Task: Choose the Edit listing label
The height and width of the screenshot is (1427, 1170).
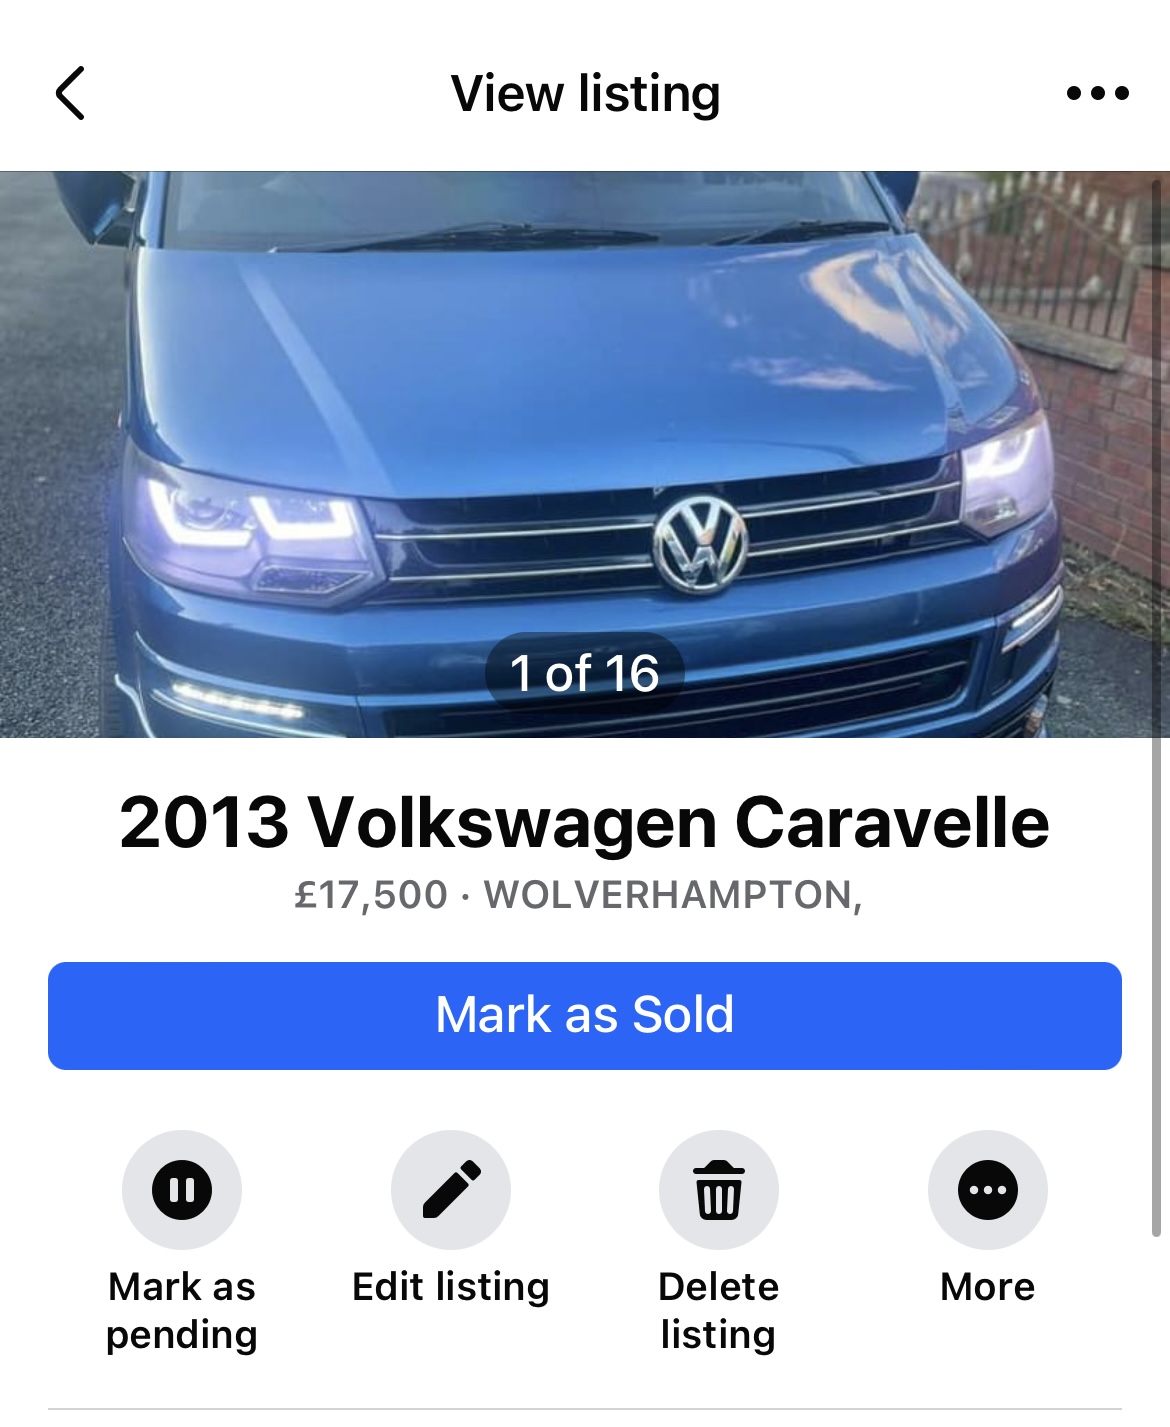Action: [451, 1287]
